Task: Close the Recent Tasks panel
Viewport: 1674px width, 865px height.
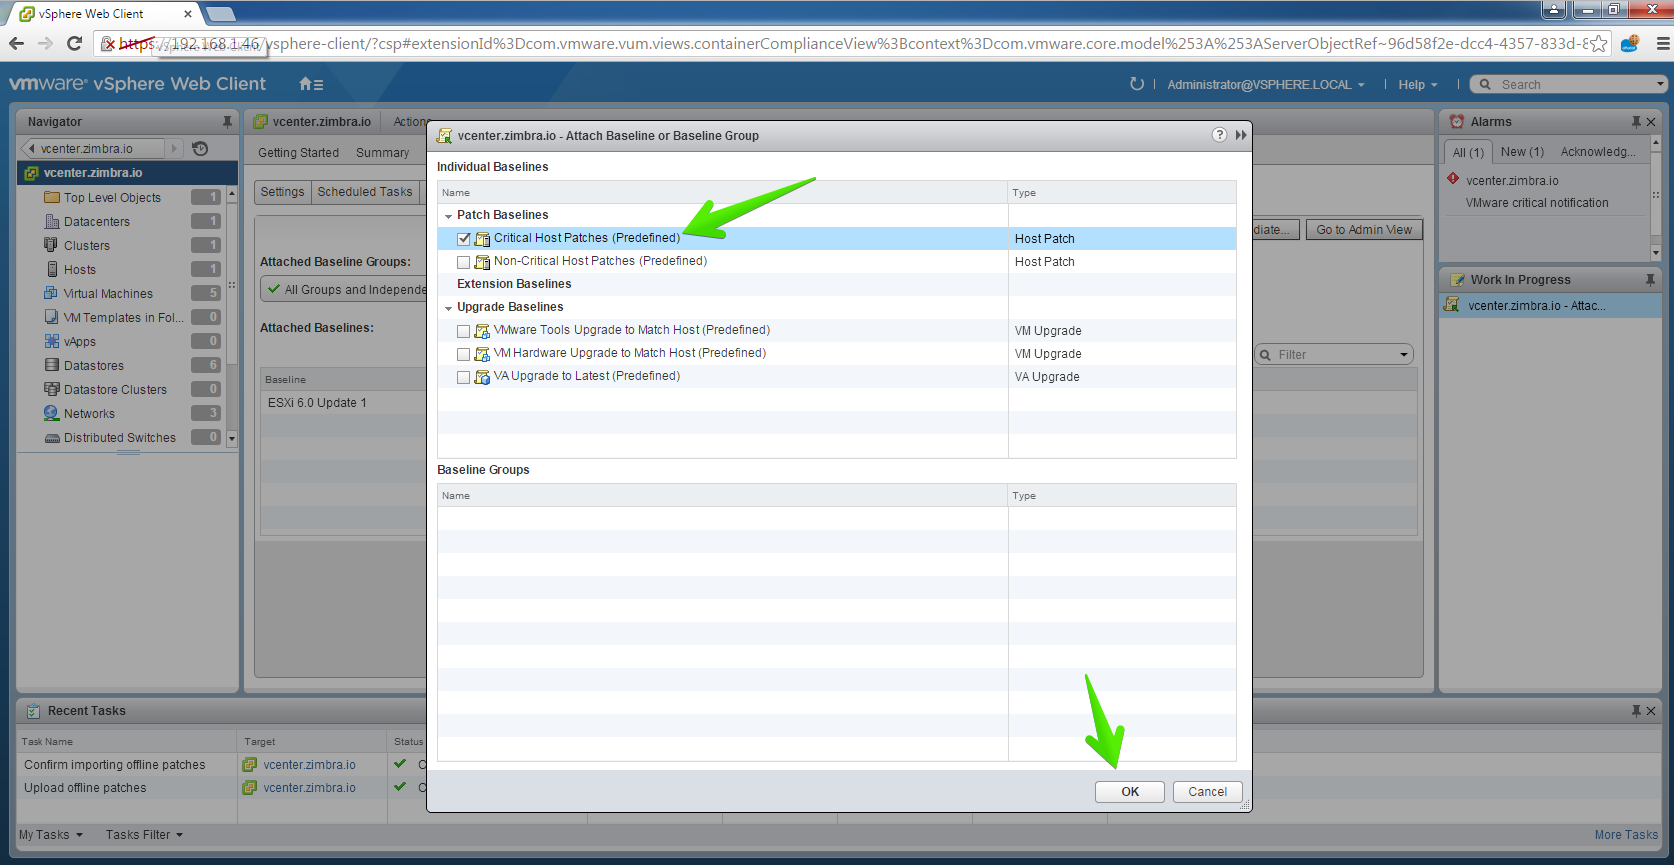Action: (1651, 711)
